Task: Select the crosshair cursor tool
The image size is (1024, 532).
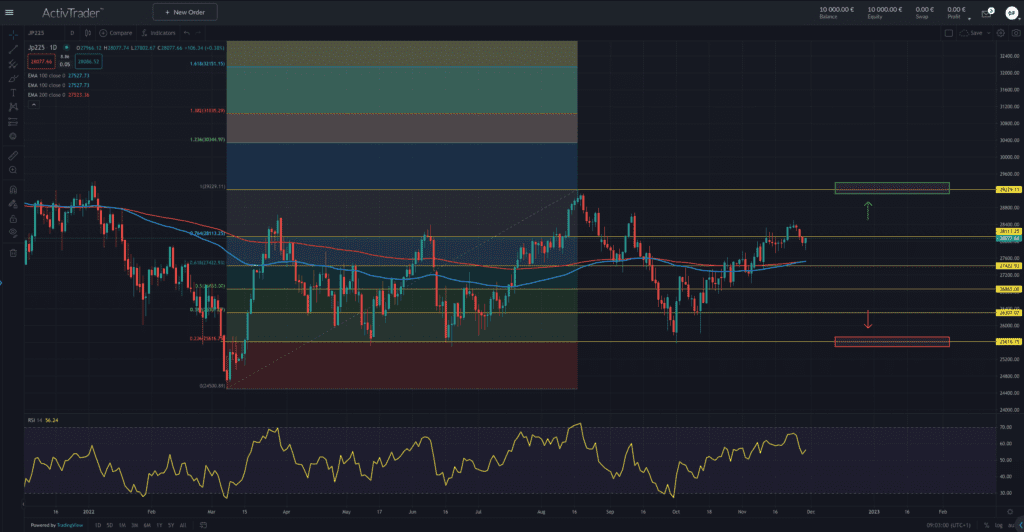Action: pos(13,35)
